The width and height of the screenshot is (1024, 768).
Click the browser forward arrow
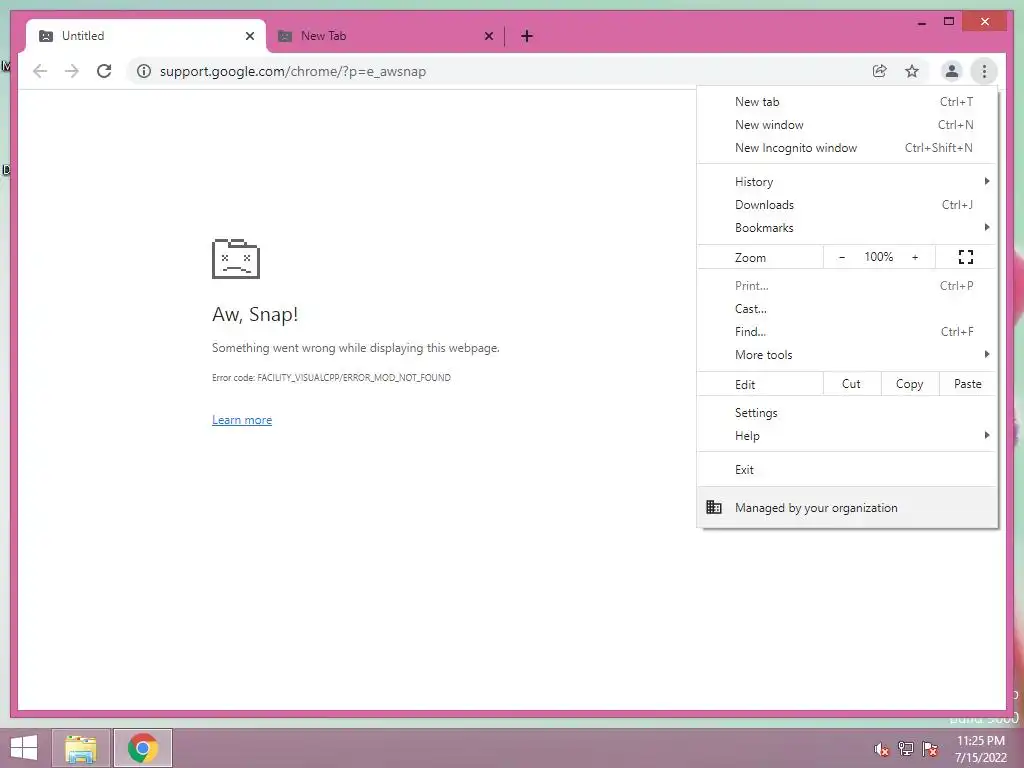[72, 71]
